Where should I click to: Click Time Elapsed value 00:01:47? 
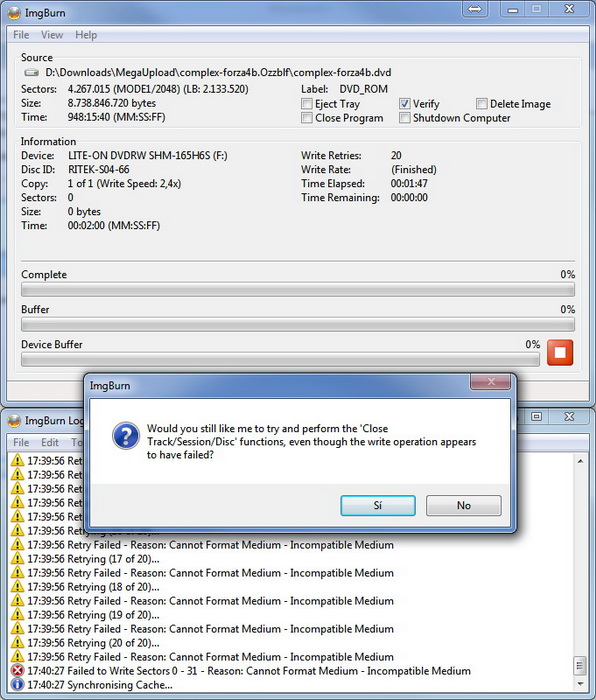409,183
